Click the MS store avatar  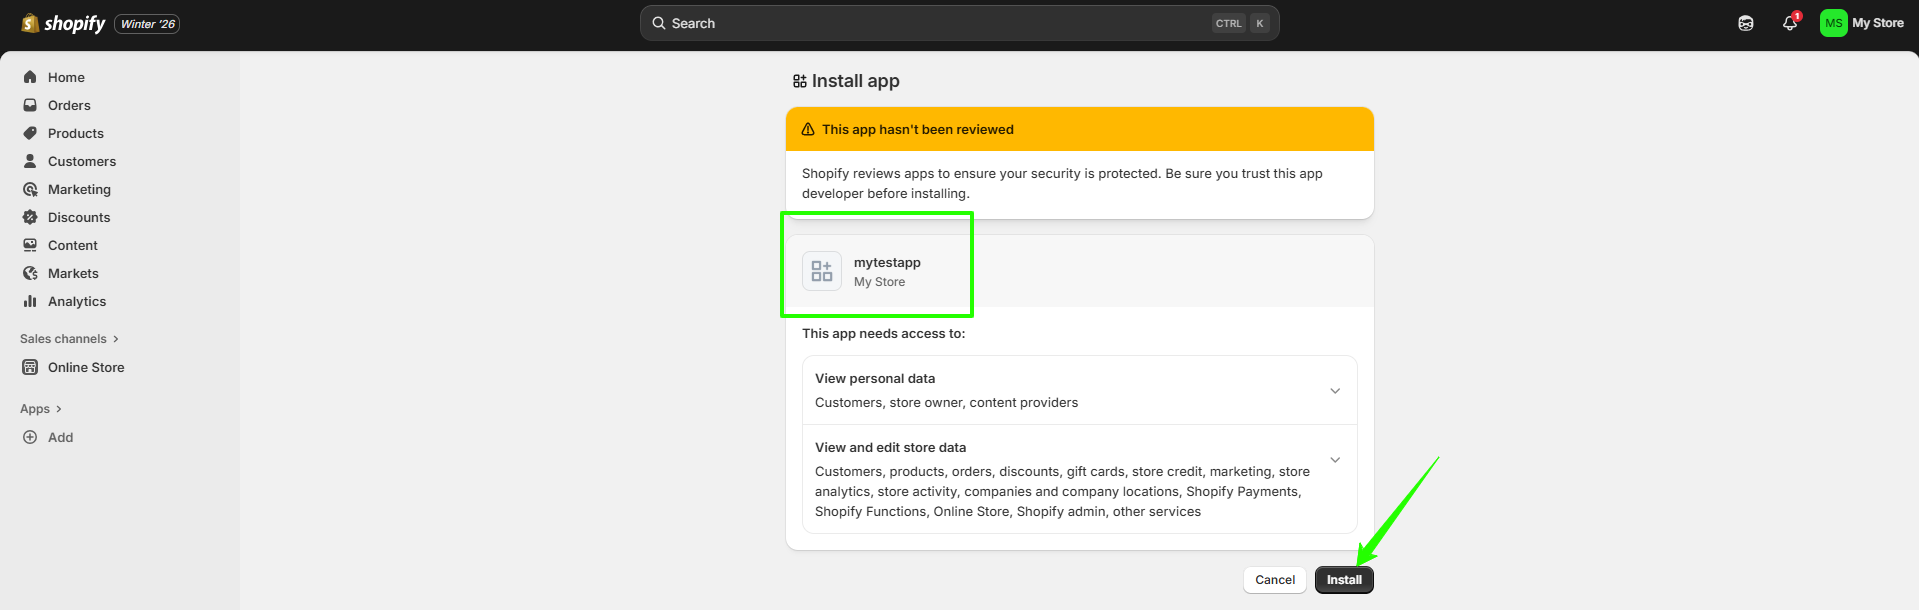coord(1833,23)
